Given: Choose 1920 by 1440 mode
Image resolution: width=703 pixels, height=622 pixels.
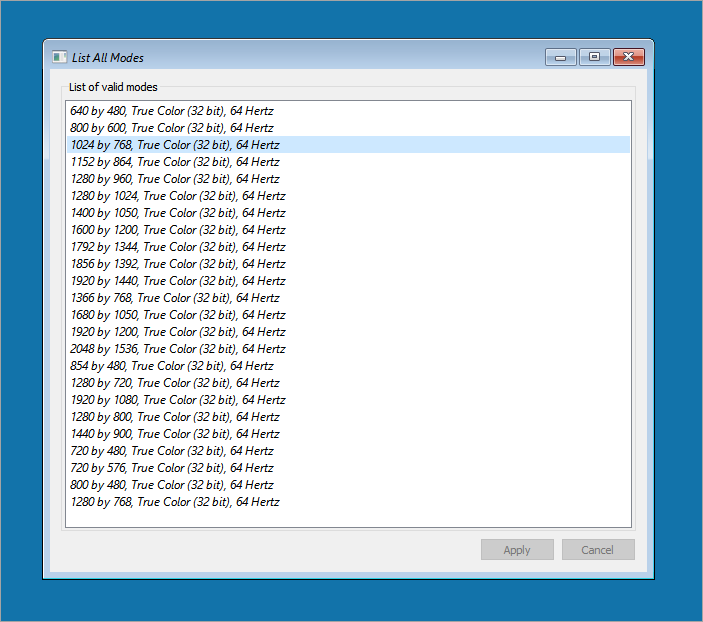Looking at the screenshot, I should click(x=348, y=281).
